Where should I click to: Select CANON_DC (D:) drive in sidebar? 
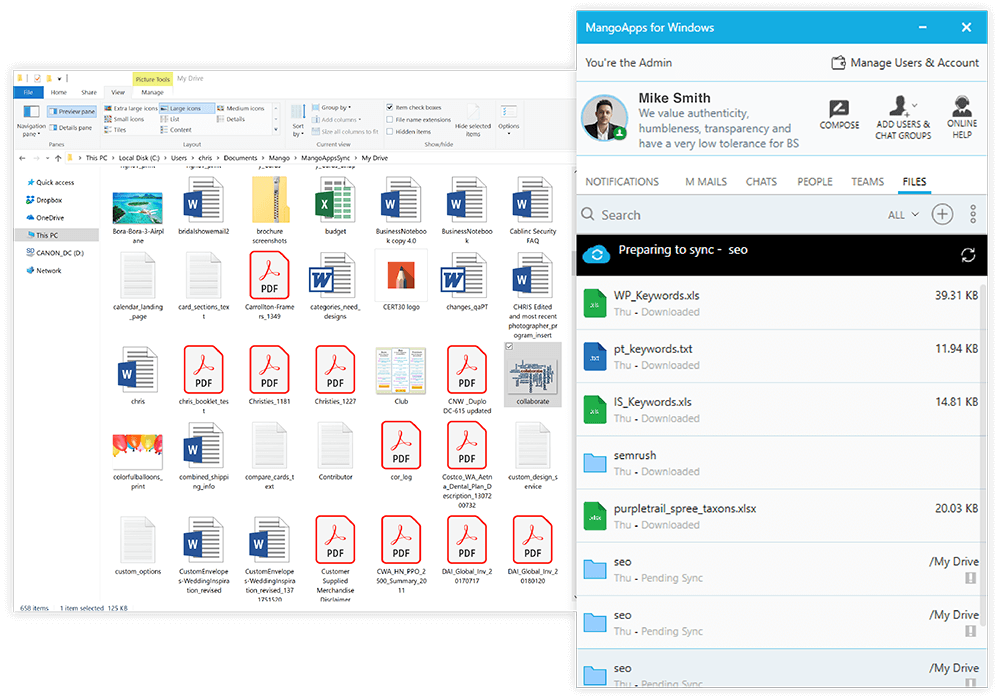tap(55, 253)
